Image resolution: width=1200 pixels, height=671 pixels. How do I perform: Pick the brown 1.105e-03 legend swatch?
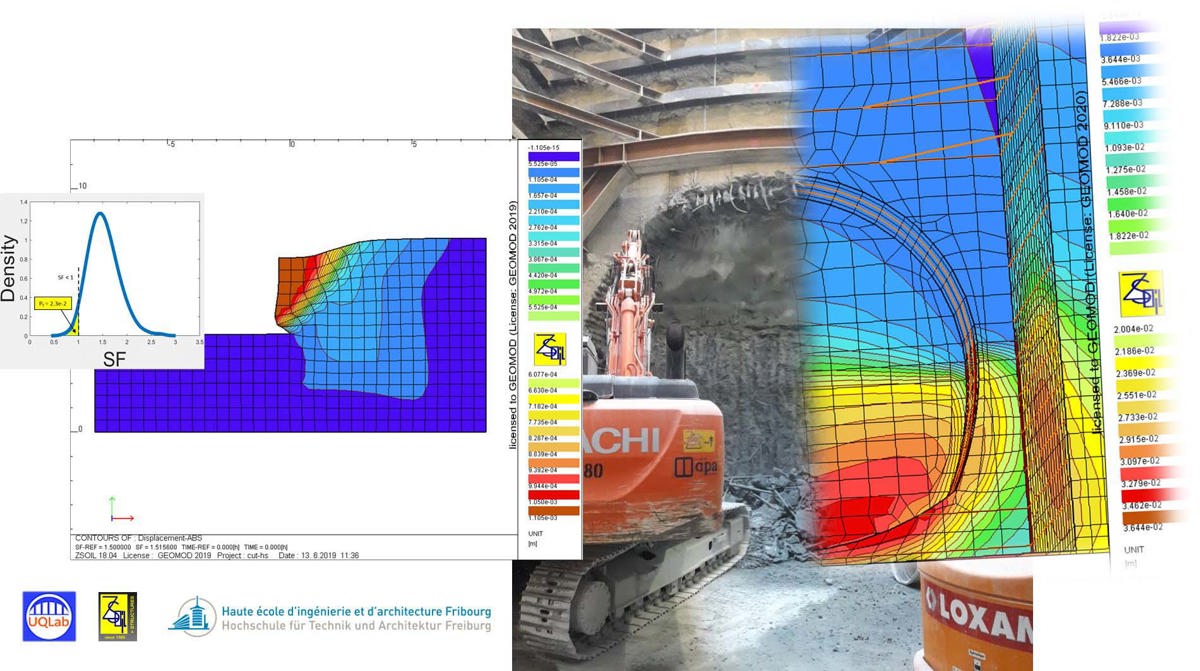[550, 510]
